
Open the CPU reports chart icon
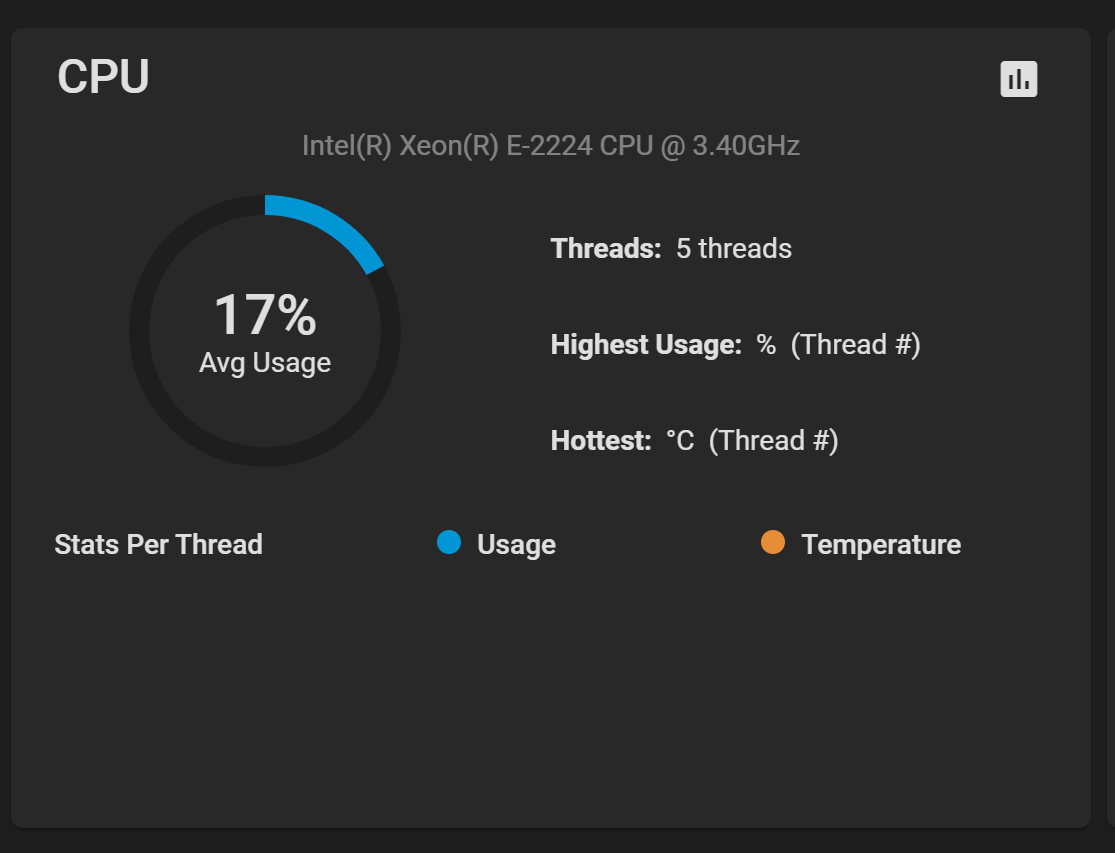pyautogui.click(x=1018, y=78)
